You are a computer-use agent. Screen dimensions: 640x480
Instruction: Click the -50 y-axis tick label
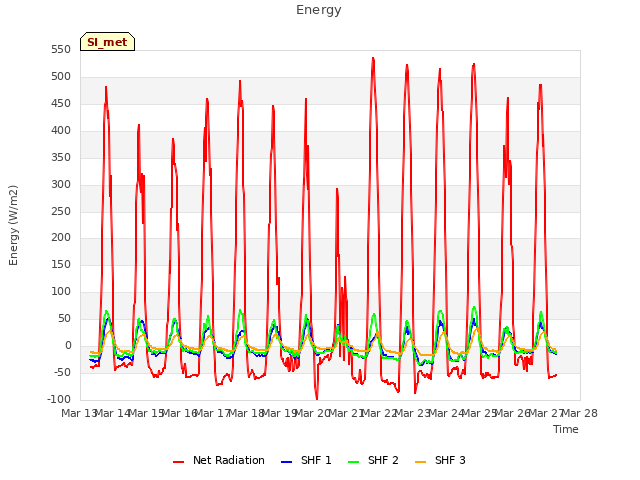pos(62,372)
